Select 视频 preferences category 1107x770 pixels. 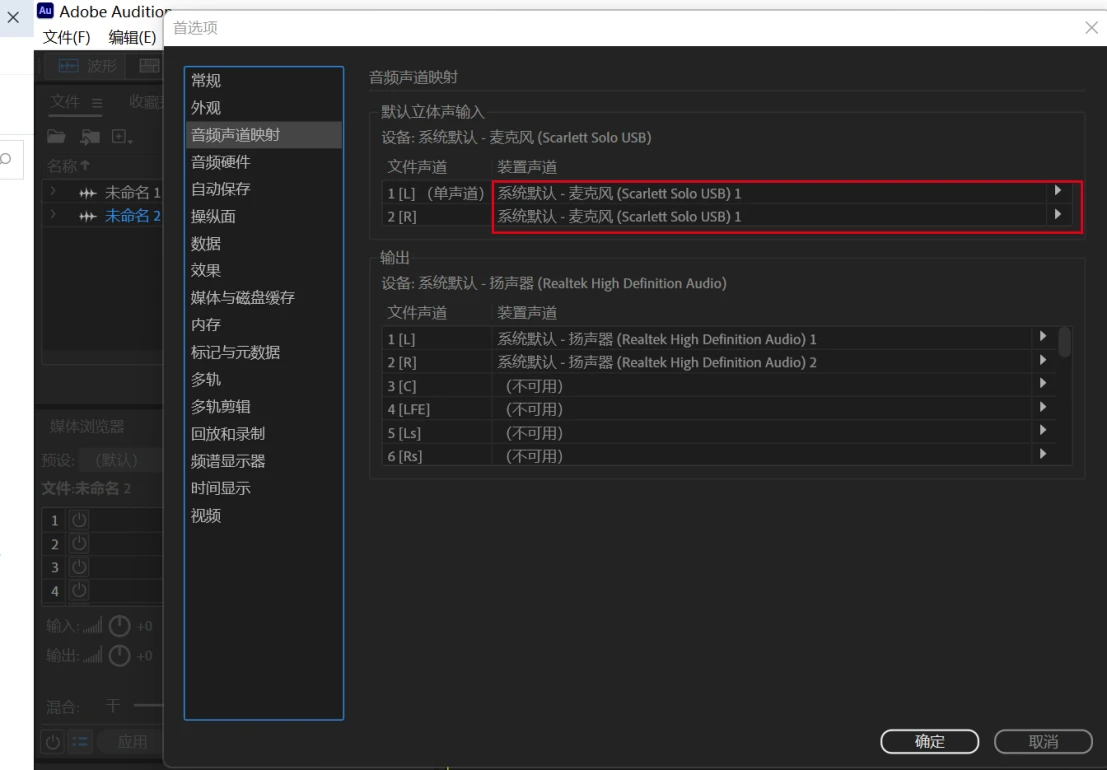[264, 516]
